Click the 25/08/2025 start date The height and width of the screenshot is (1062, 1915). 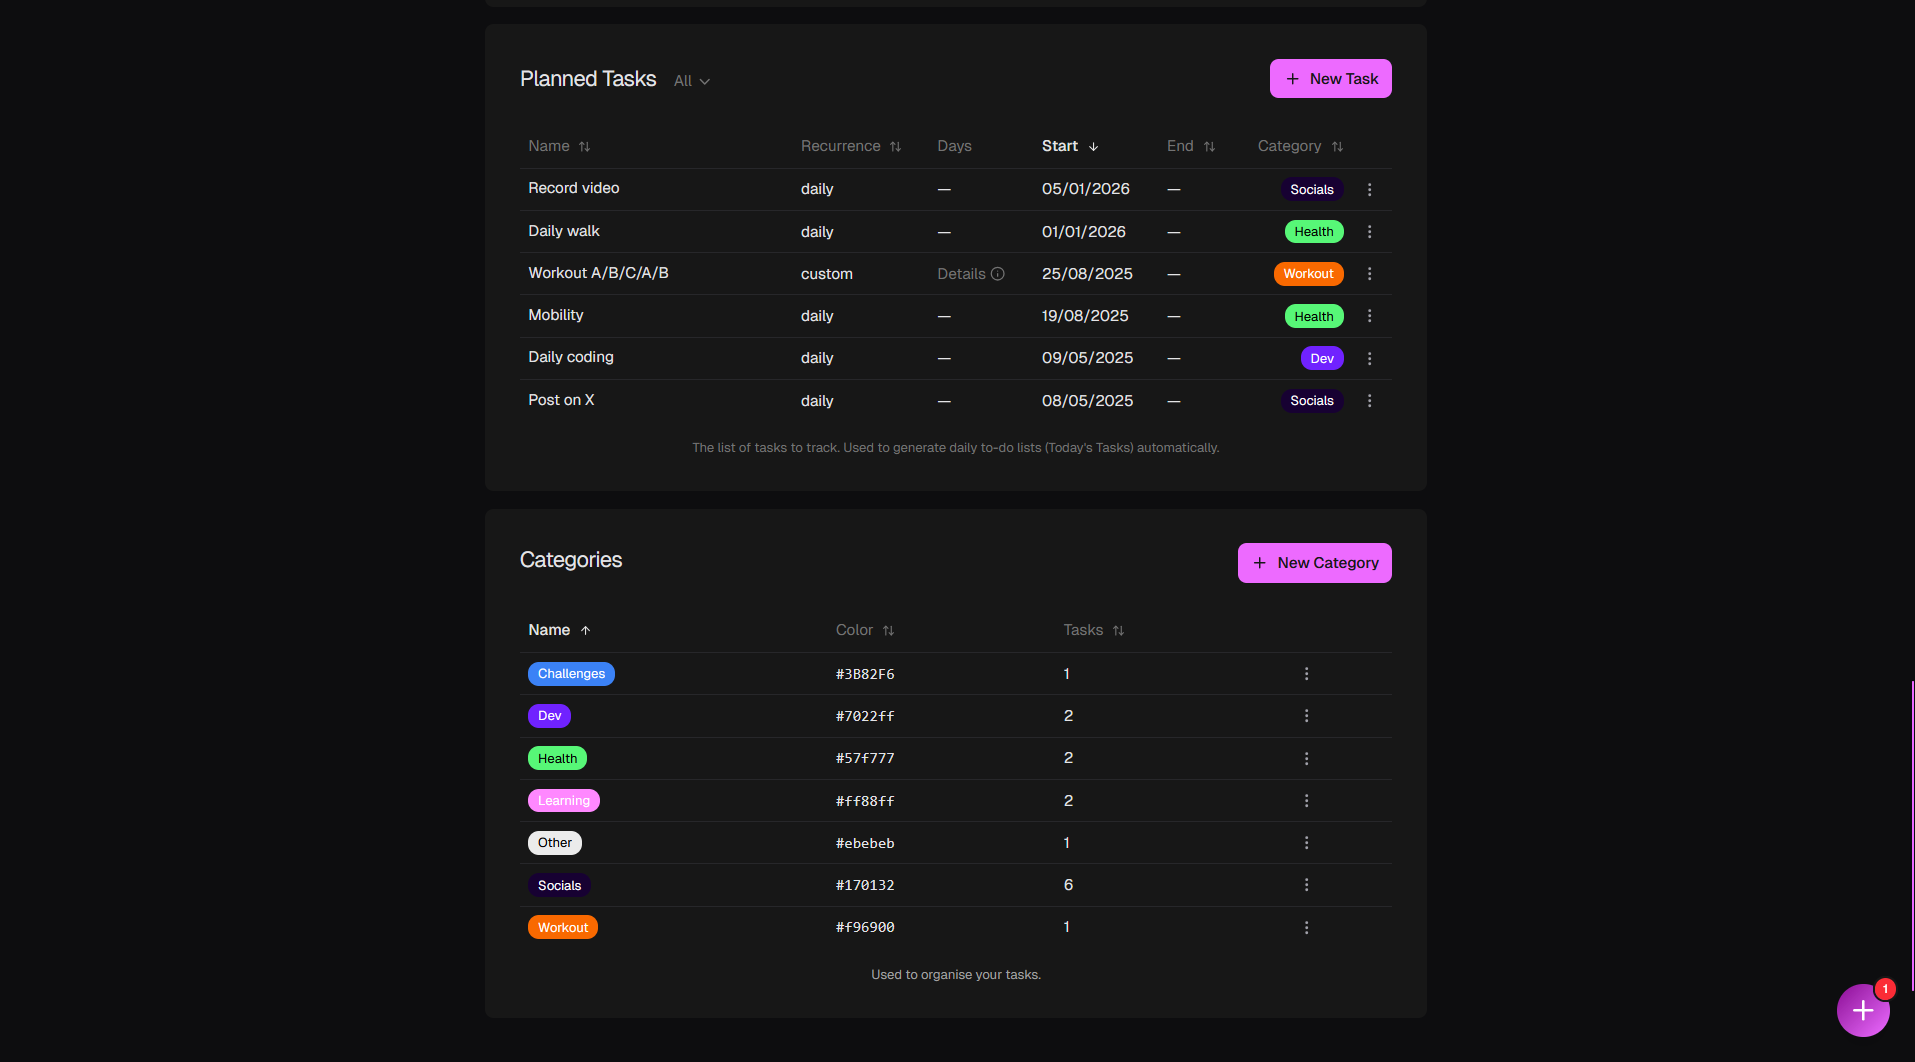1087,274
